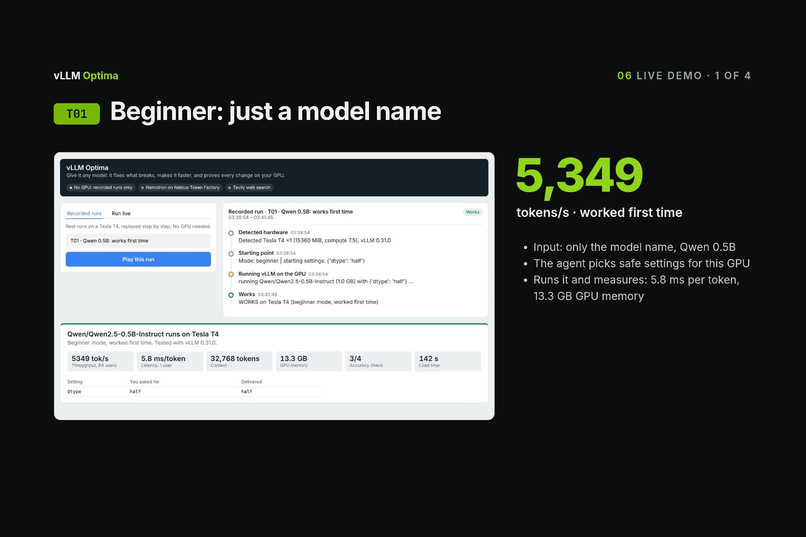Click the running Qwen/Qwen2.5-0.5B-Instruct detail line

[x=325, y=281]
